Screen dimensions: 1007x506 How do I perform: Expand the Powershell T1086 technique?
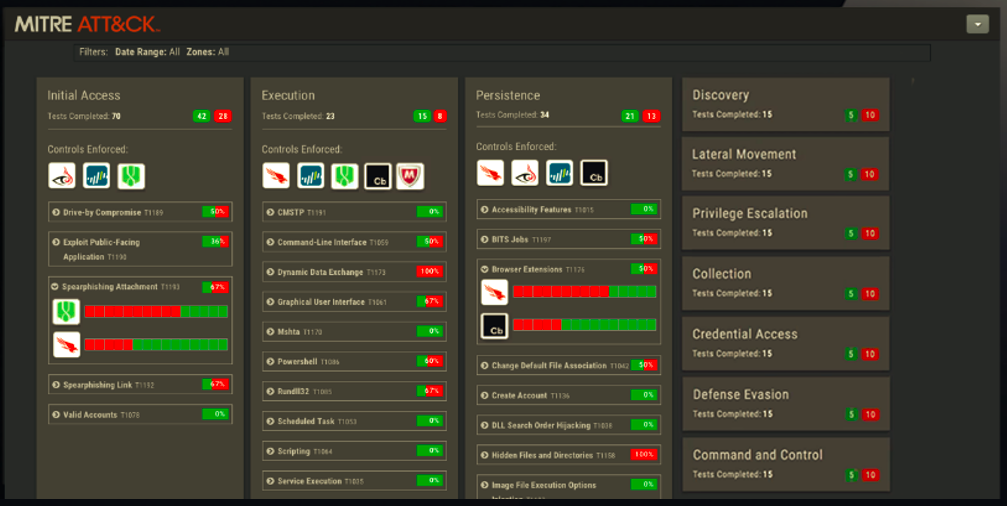click(355, 362)
